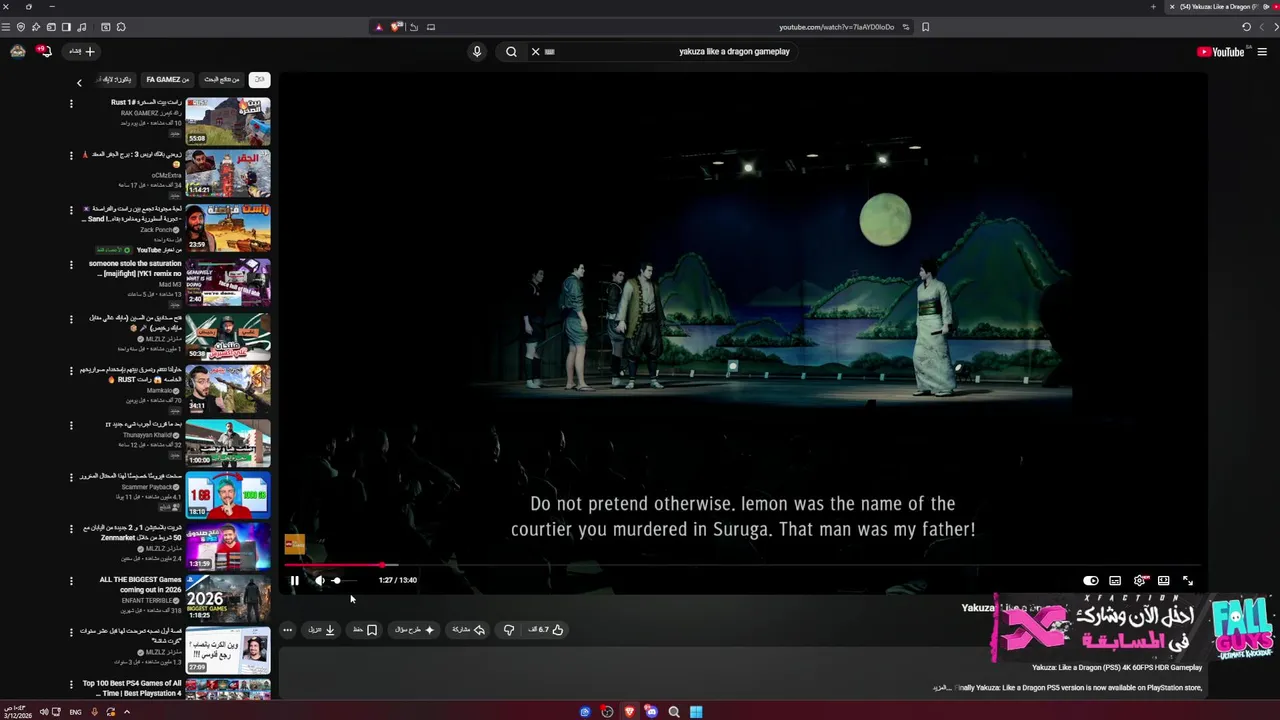Click the ENG language indicator in the taskbar

click(75, 712)
